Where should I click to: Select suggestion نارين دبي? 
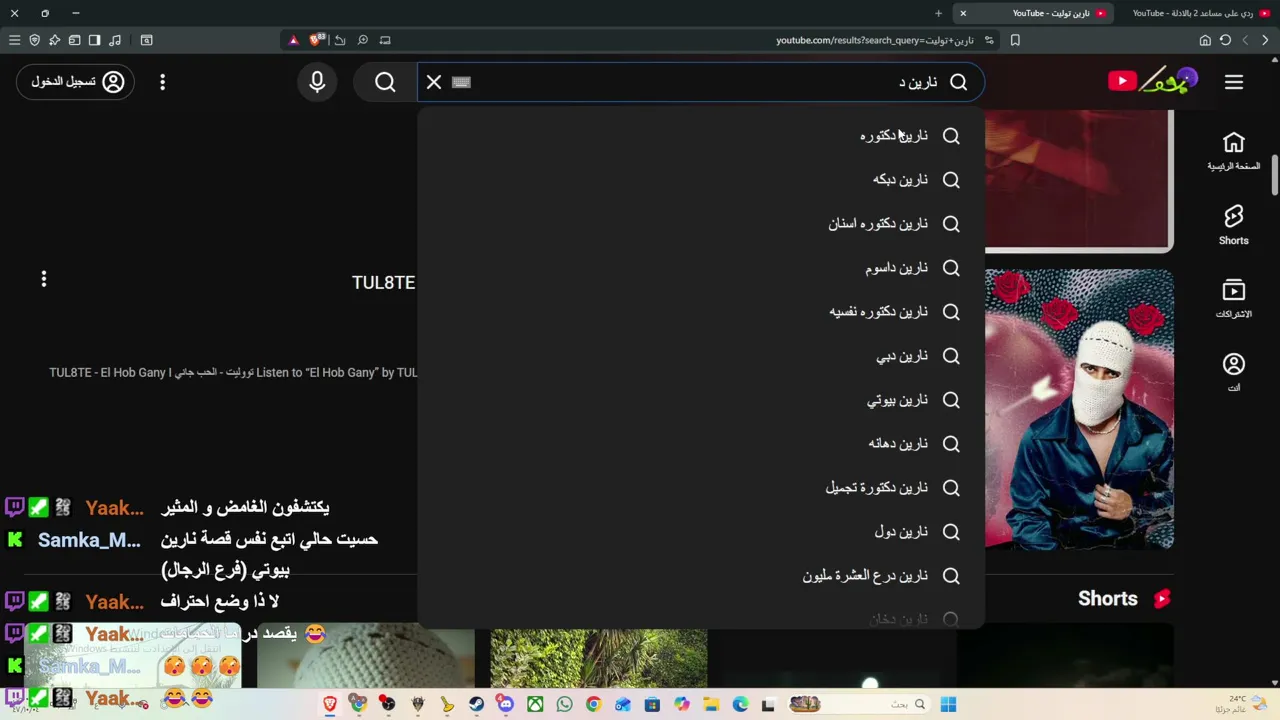click(x=701, y=356)
